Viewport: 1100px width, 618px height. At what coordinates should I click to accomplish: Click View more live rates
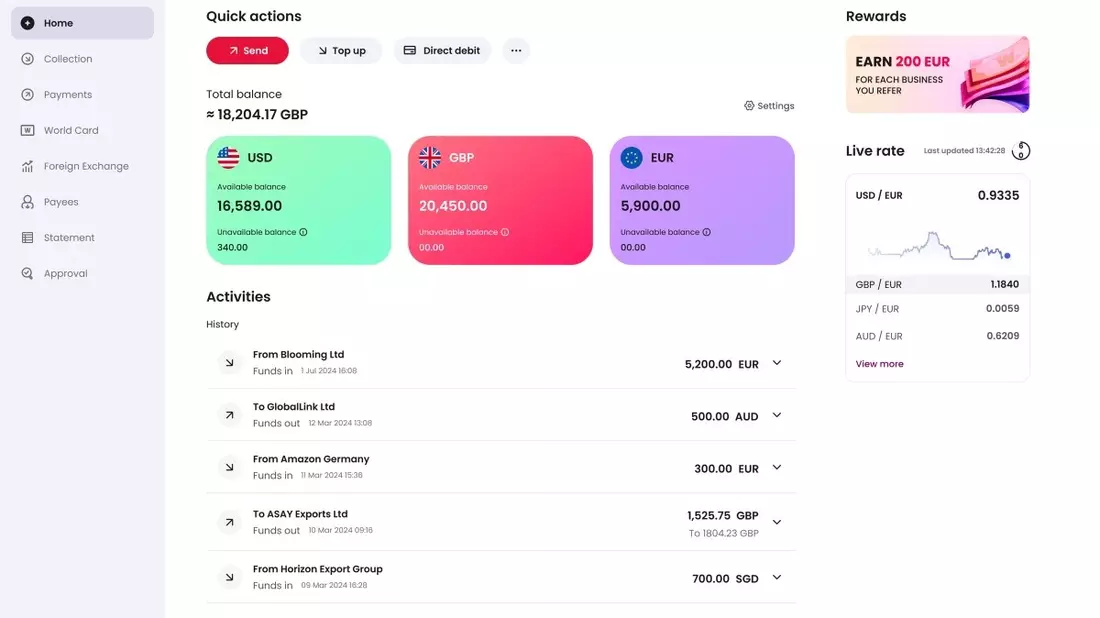[x=879, y=364]
